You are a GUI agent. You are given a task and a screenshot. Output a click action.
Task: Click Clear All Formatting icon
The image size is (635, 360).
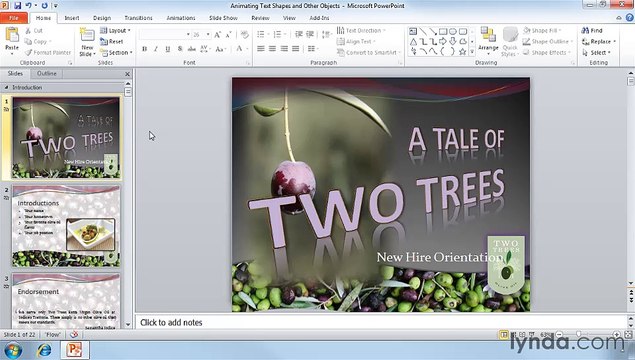point(244,35)
